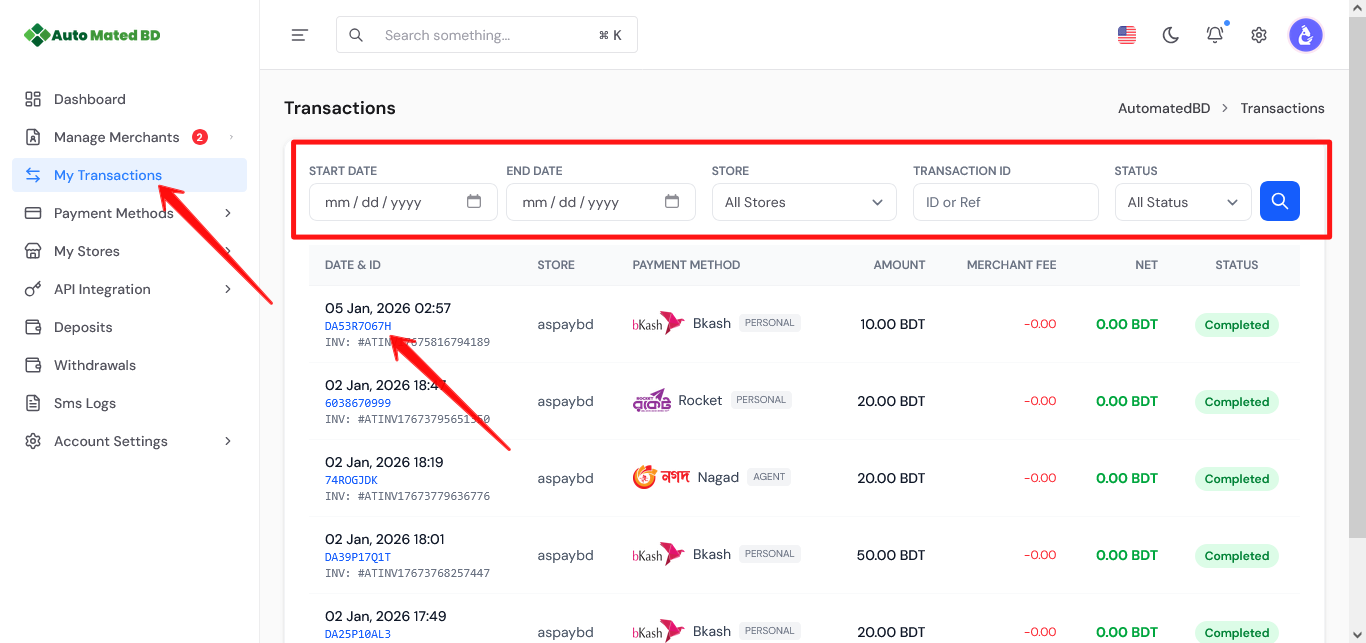View the Sms Logs page
The height and width of the screenshot is (643, 1366).
pos(82,402)
